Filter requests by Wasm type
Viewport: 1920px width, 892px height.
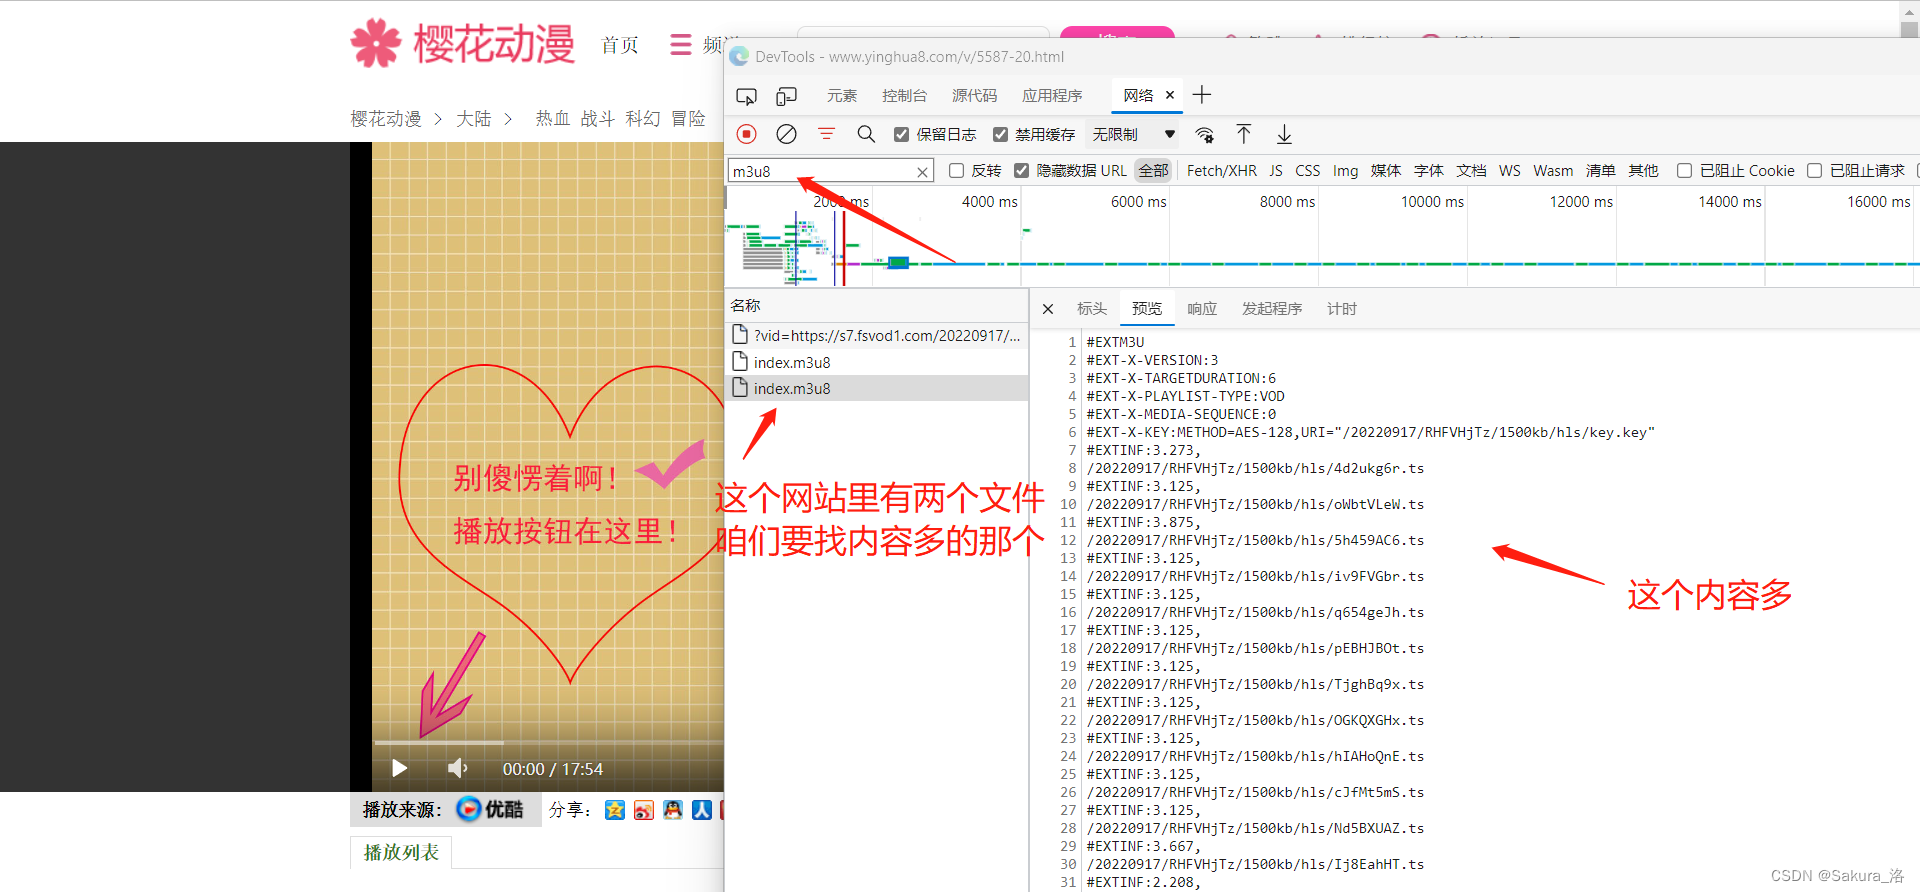tap(1553, 171)
